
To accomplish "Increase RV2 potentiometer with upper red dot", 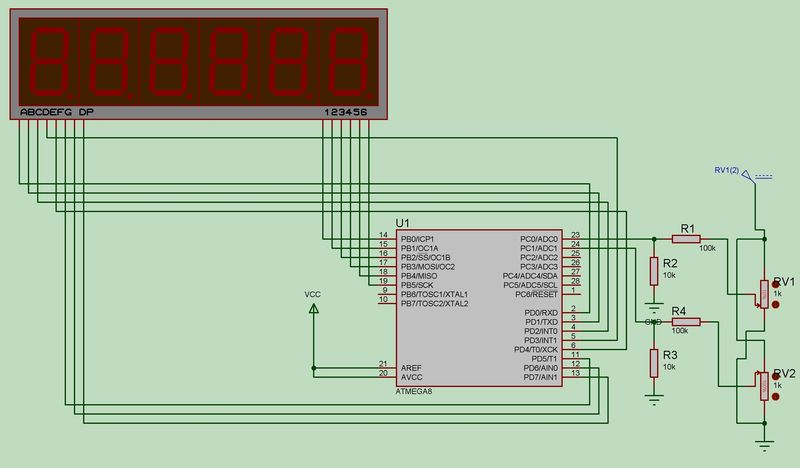I will click(x=776, y=377).
